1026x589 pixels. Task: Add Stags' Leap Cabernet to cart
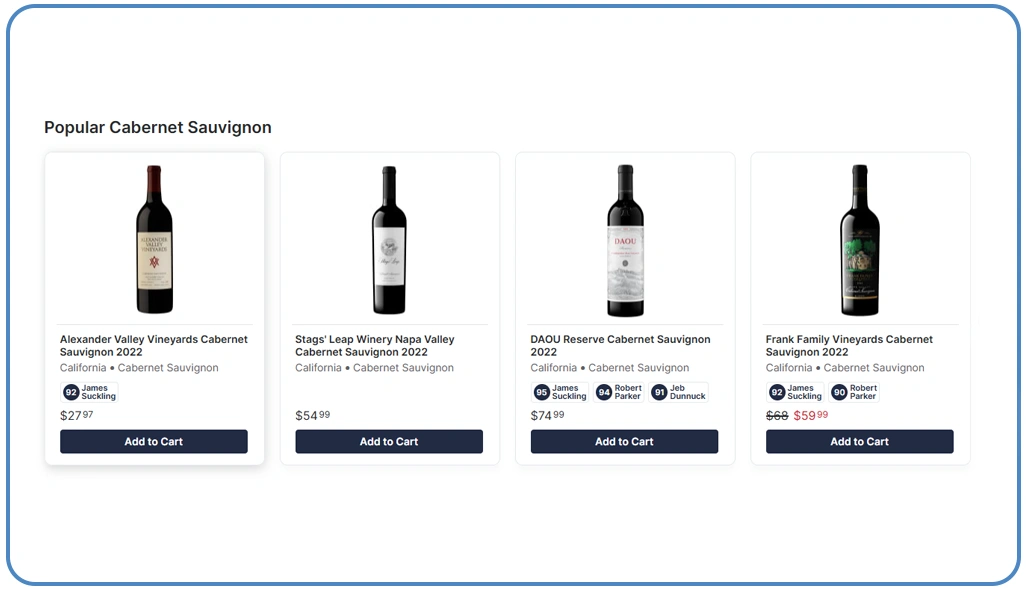389,442
